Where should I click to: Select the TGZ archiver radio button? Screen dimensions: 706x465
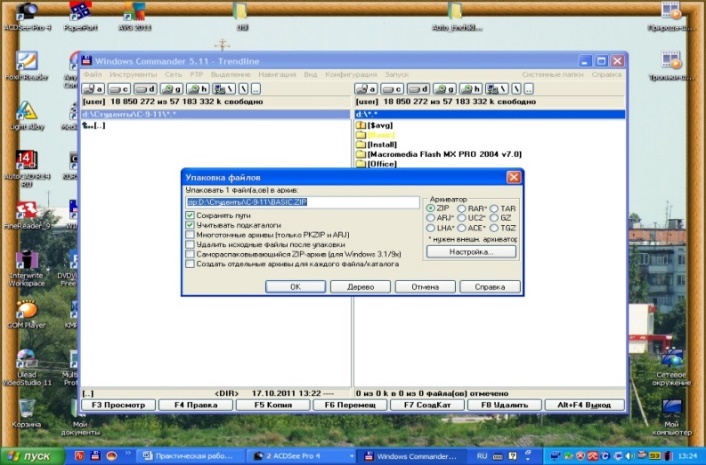click(494, 228)
